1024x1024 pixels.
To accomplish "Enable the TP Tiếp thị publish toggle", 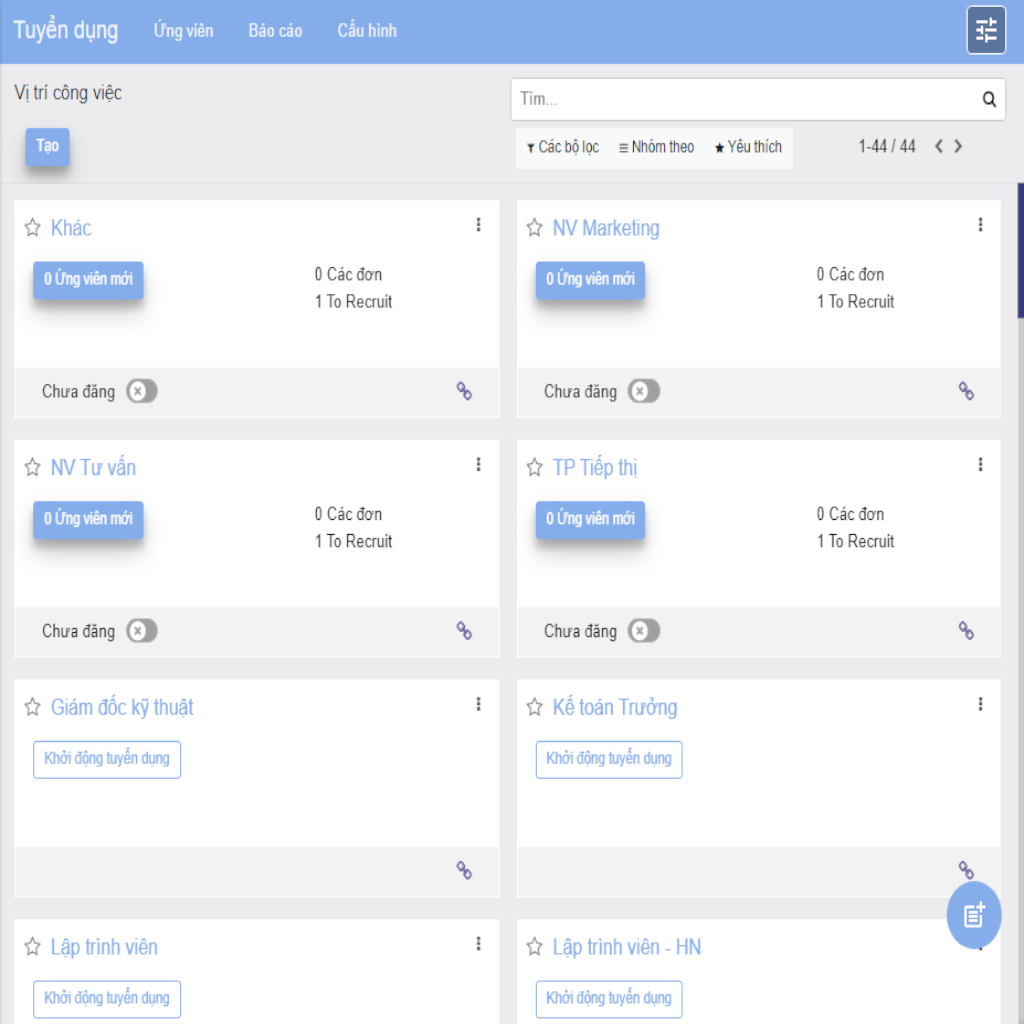I will (x=644, y=631).
